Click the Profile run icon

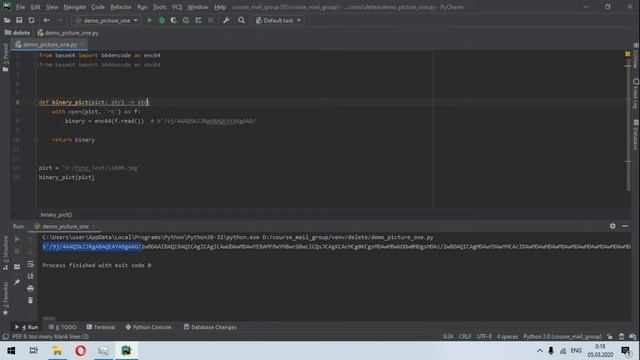[x=186, y=20]
